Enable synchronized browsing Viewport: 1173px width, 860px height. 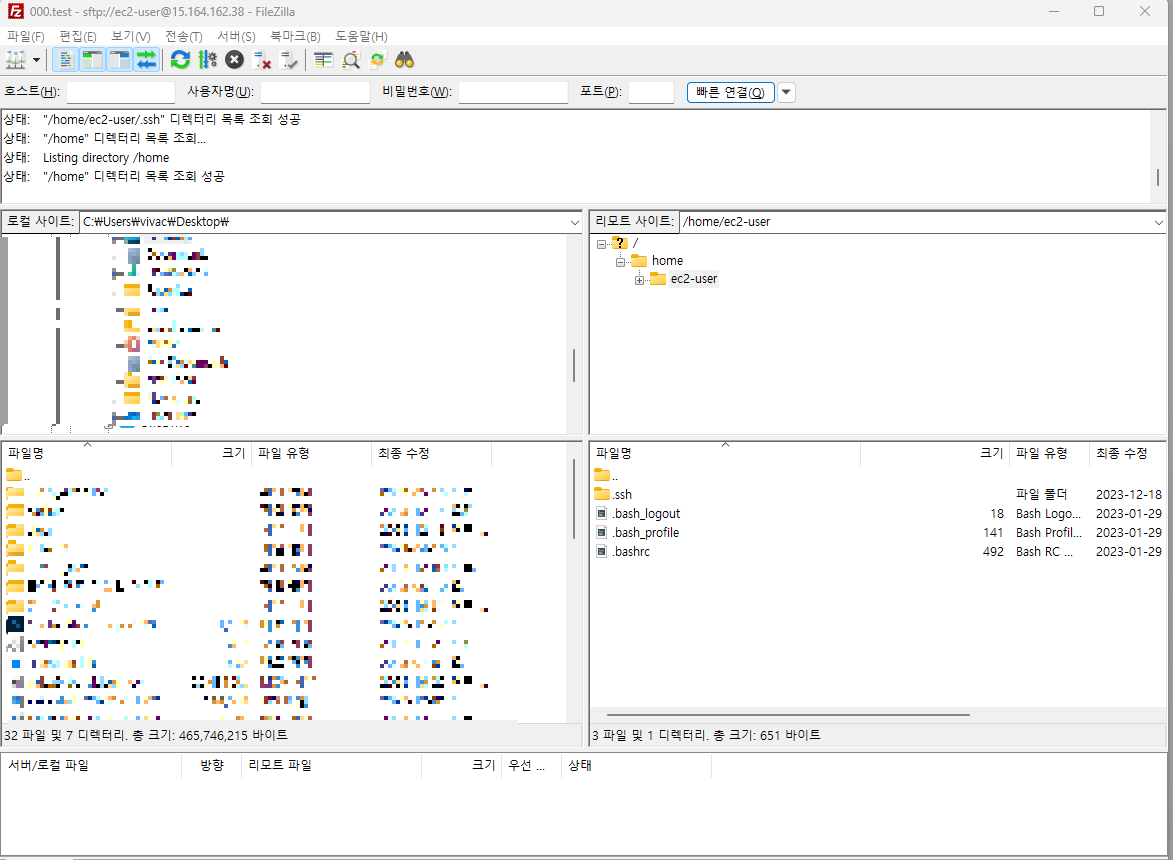tap(378, 60)
